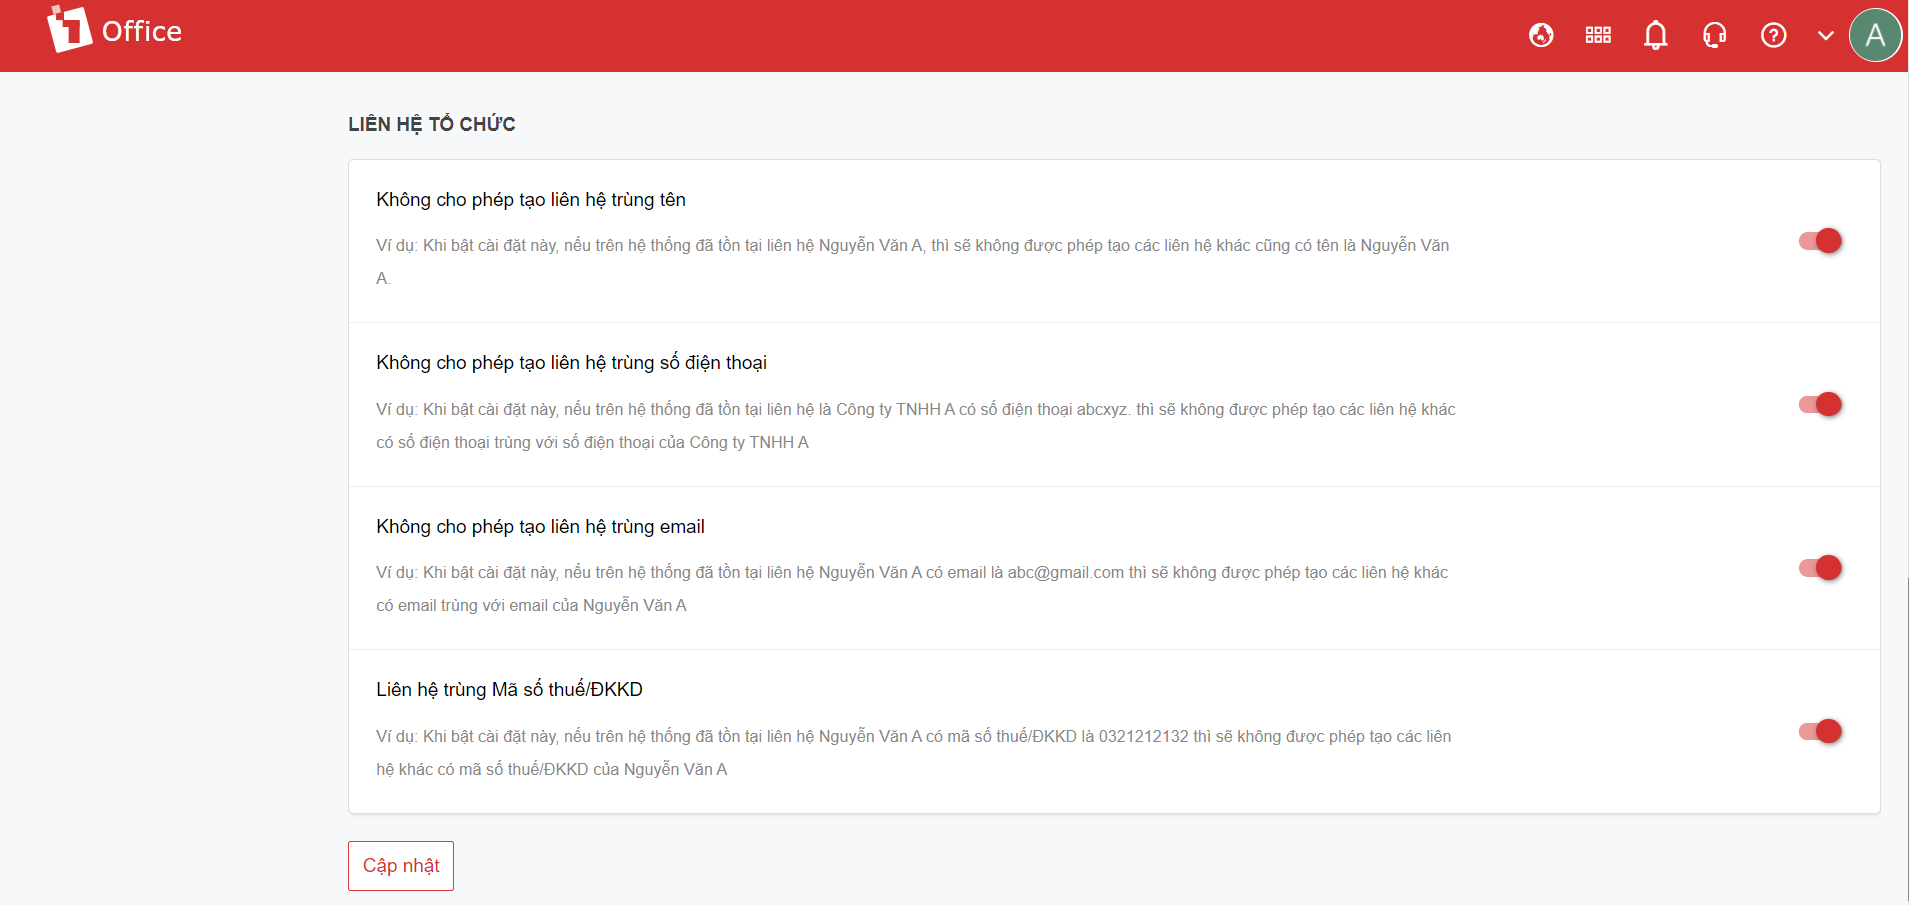This screenshot has width=1909, height=905.
Task: Expand the chevron dropdown beside the avatar
Action: point(1825,36)
